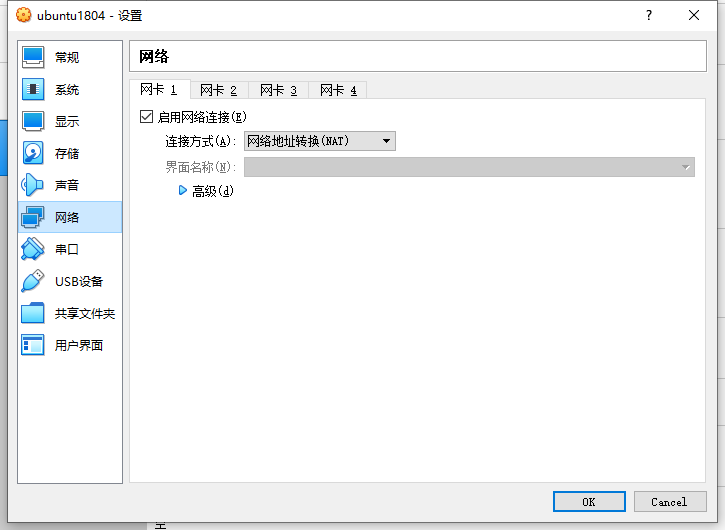Image resolution: width=725 pixels, height=530 pixels.
Task: Select the 存储 (Storage) disk icon
Action: click(33, 153)
